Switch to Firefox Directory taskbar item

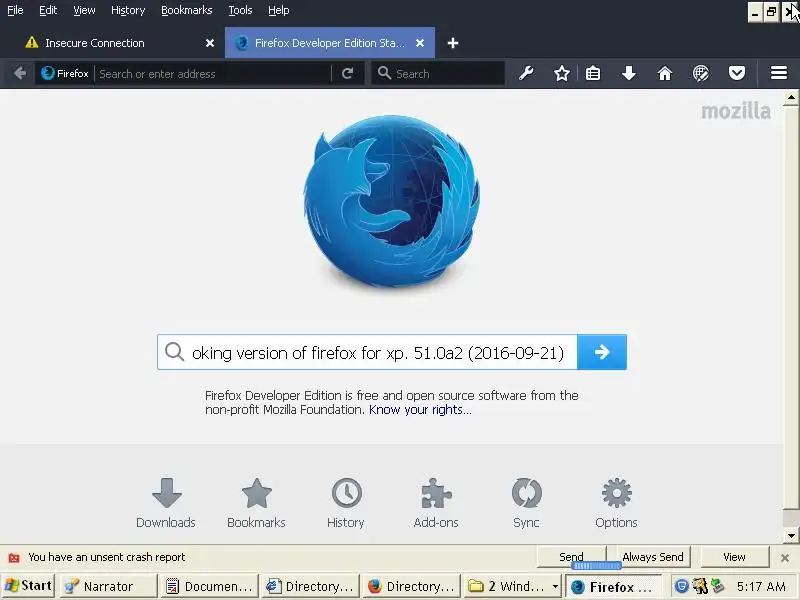412,586
